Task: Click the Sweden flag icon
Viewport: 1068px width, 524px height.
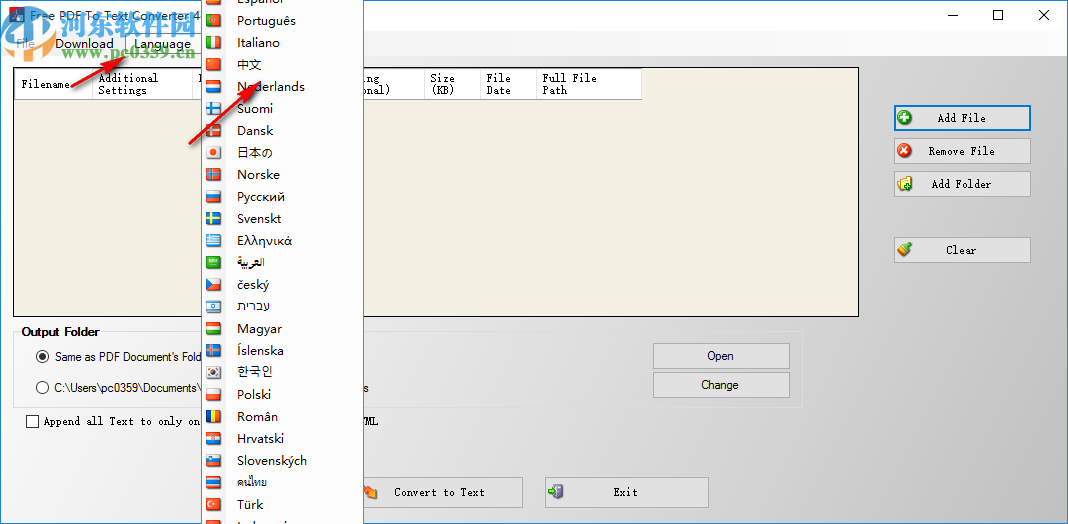Action: tap(213, 219)
